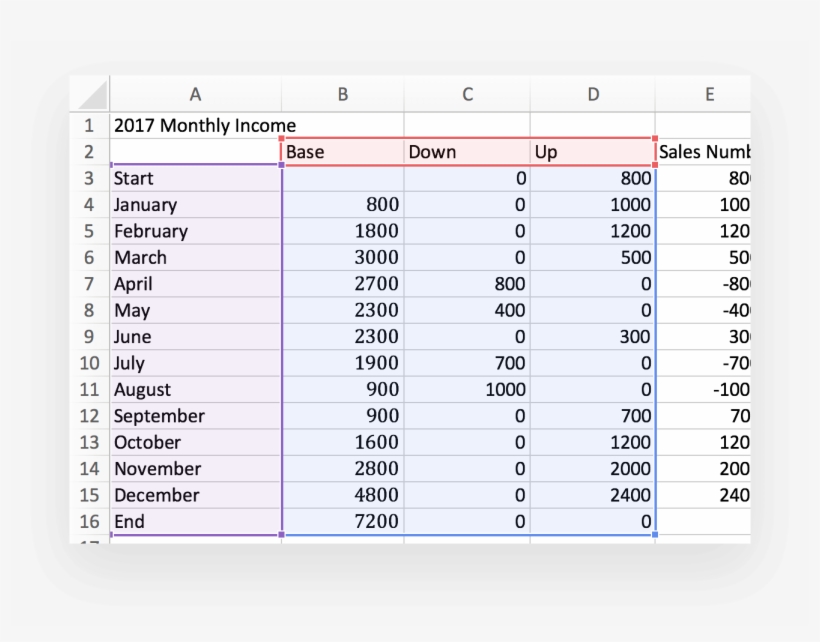
Task: Click June's Up value 300
Action: 593,337
